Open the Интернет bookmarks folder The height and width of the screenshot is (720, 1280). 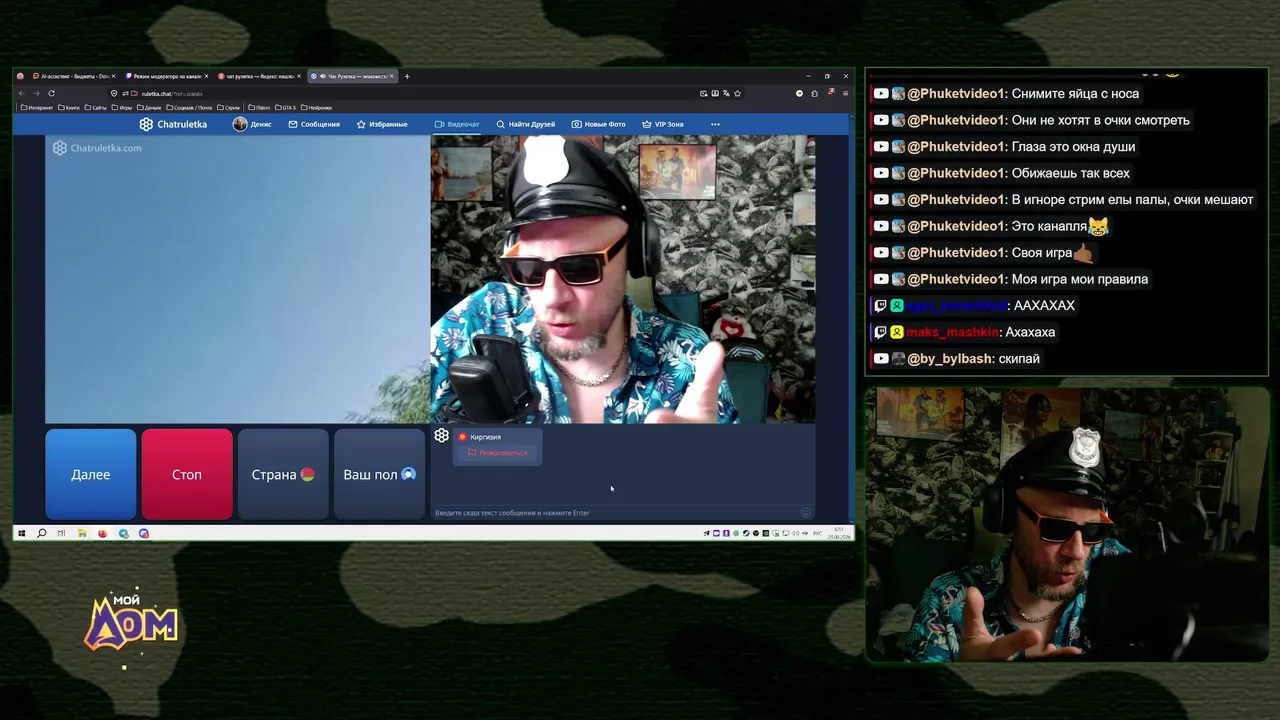coord(37,107)
